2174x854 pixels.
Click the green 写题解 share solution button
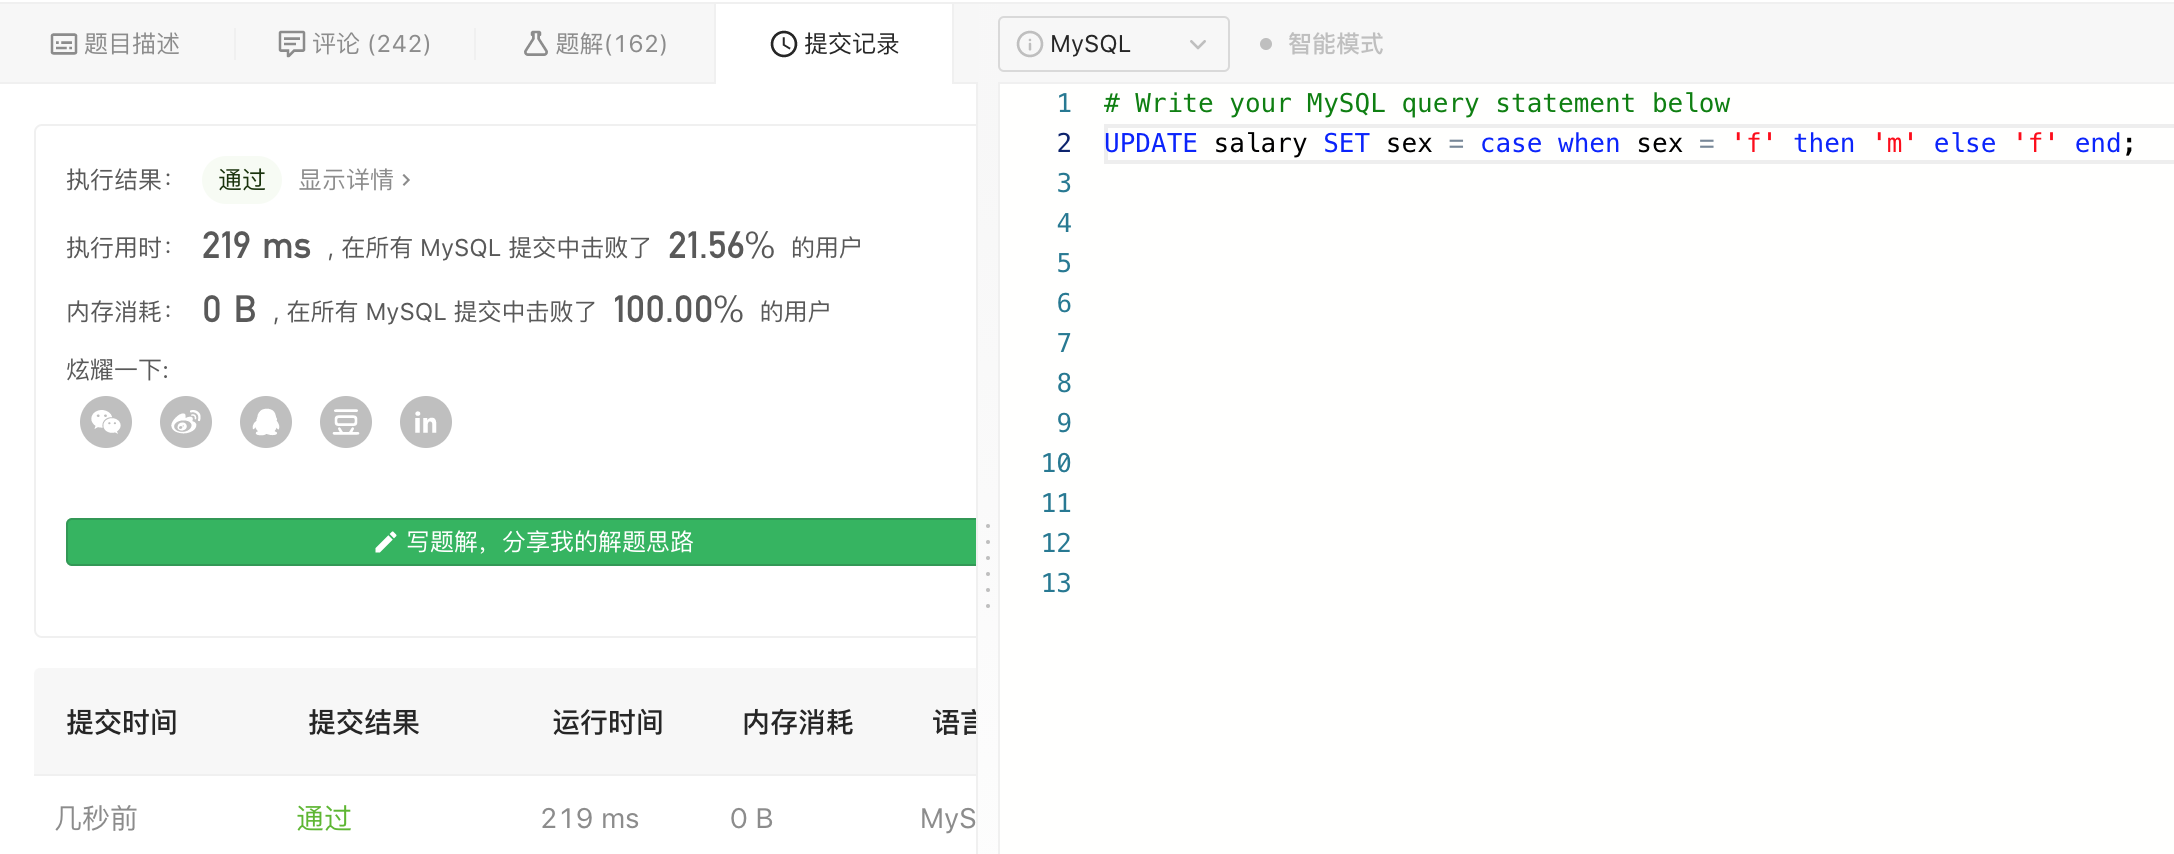pos(521,542)
